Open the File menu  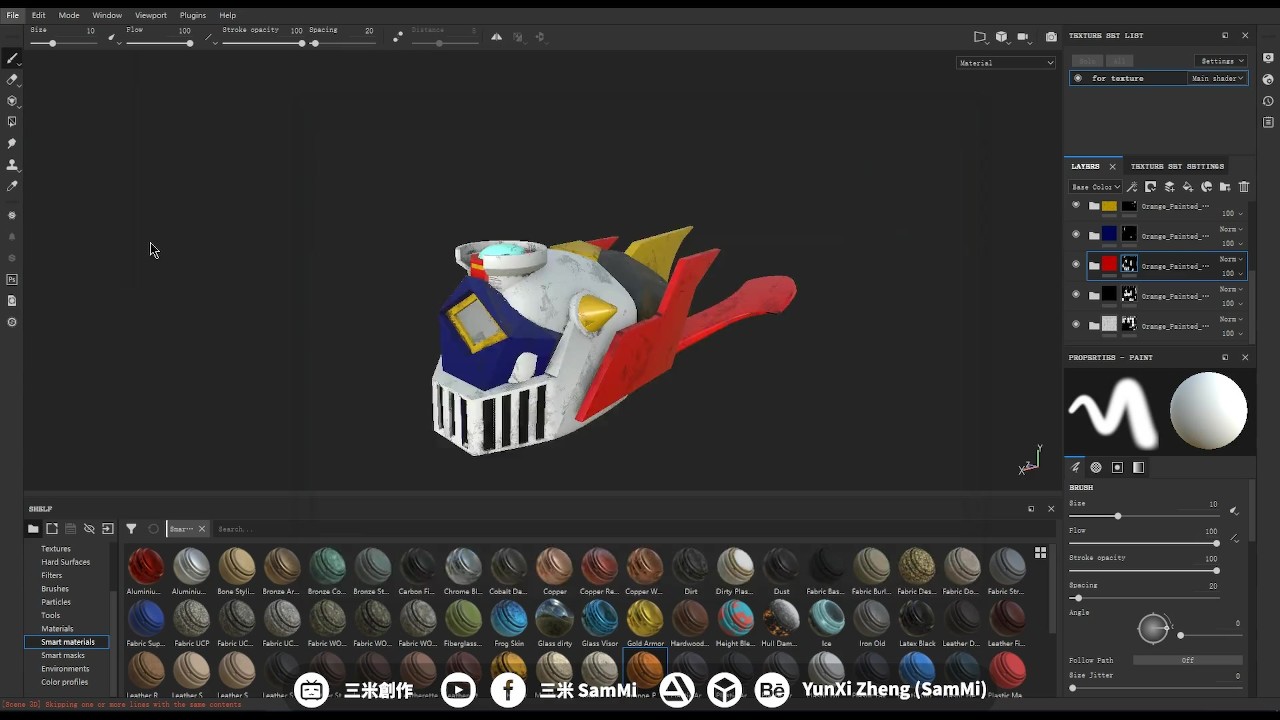pyautogui.click(x=13, y=15)
